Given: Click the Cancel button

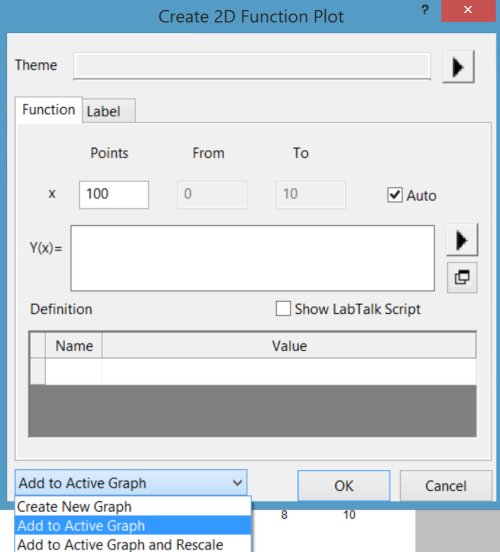Looking at the screenshot, I should pyautogui.click(x=445, y=486).
